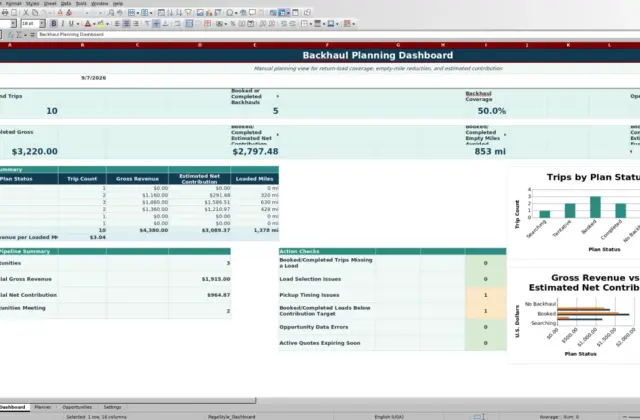Switch to the Opportunities sheet tab

[x=77, y=407]
